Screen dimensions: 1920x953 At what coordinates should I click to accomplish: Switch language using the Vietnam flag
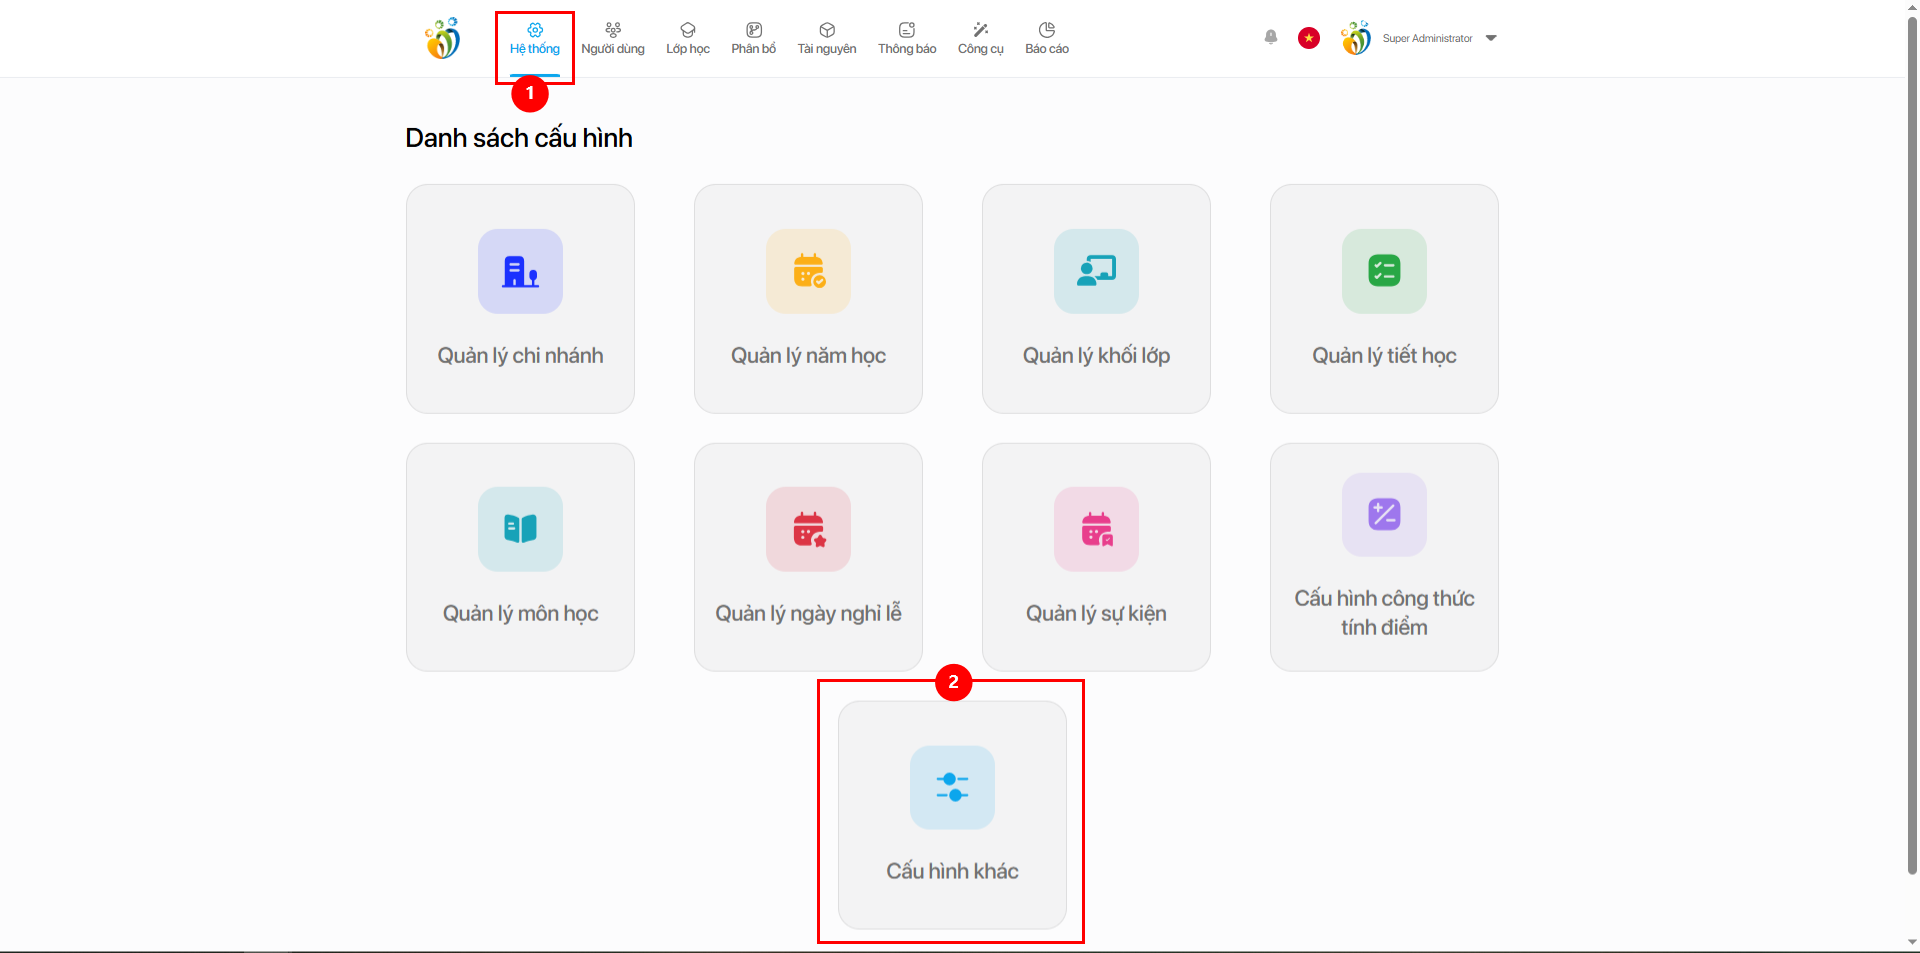pos(1308,38)
